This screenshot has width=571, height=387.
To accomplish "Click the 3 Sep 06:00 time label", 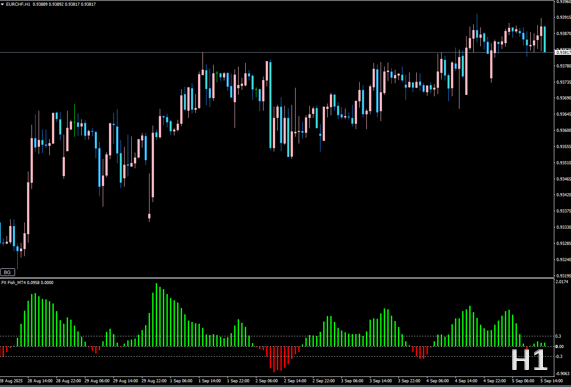I will point(352,381).
